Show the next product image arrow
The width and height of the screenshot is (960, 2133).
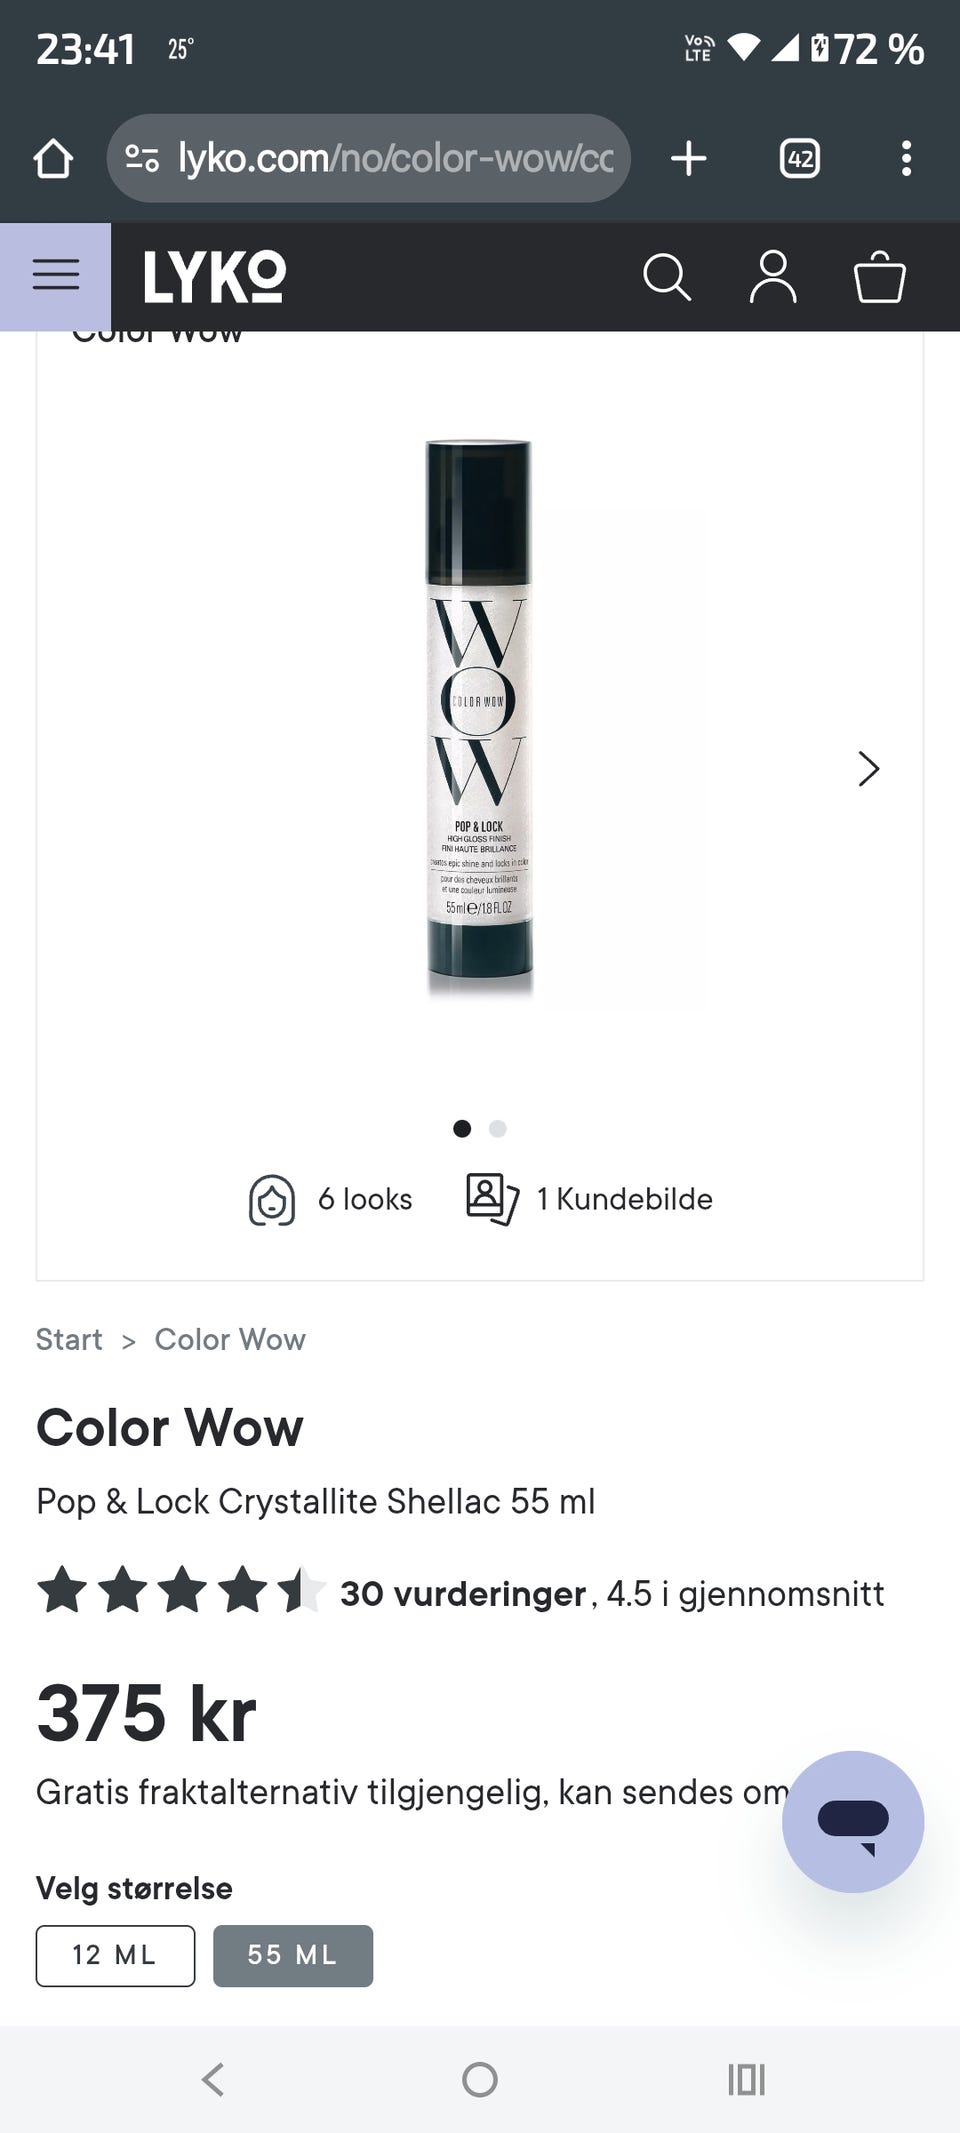868,768
